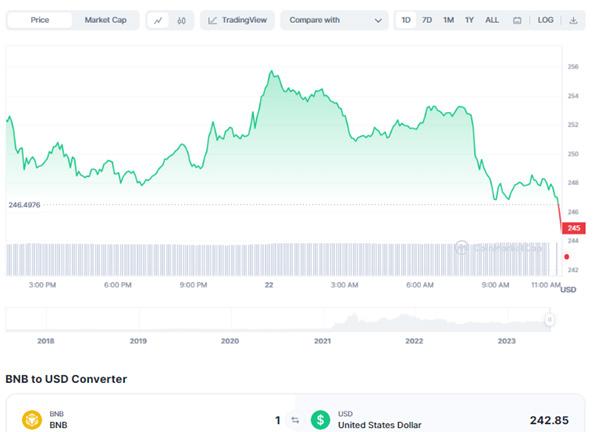Viewport: 602px width, 432px height.
Task: Click the BNB coin logo
Action: click(x=33, y=421)
